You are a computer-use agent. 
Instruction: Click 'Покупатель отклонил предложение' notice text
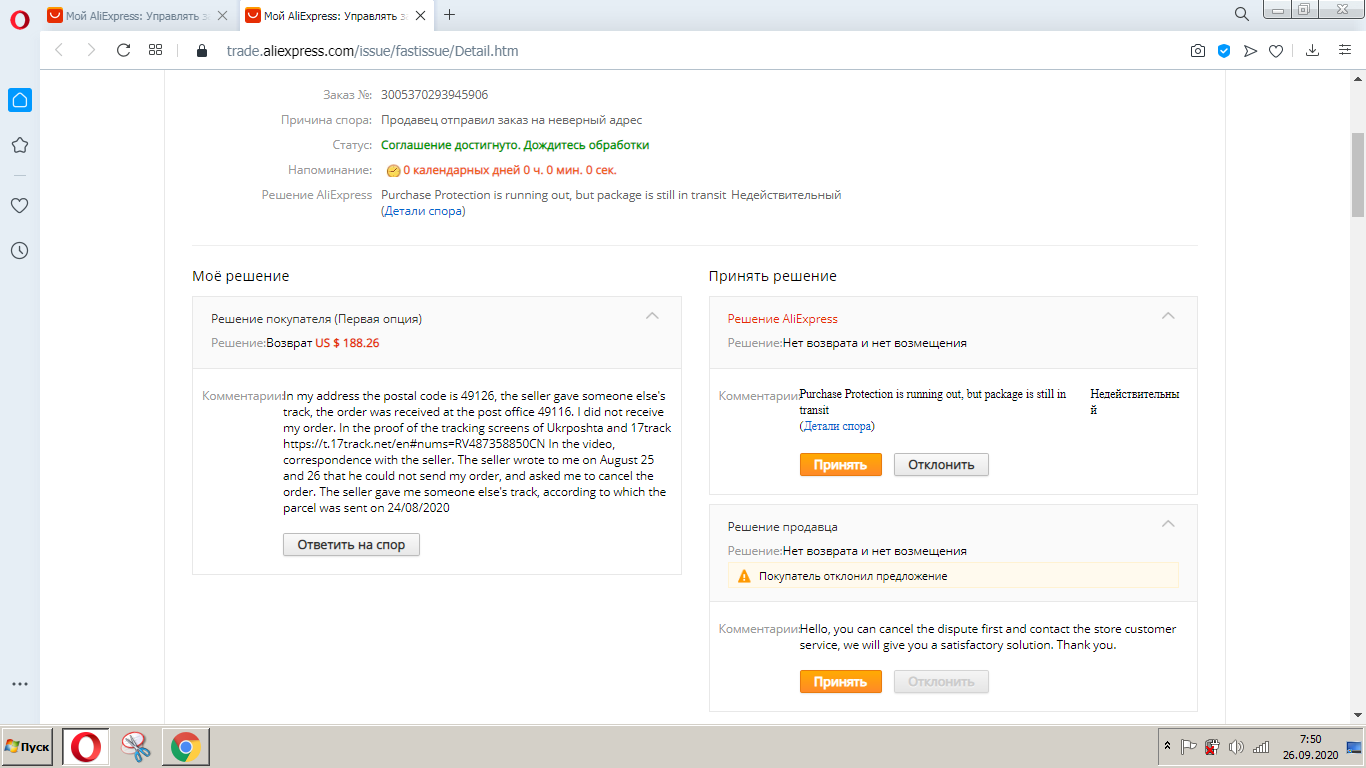[x=853, y=576]
